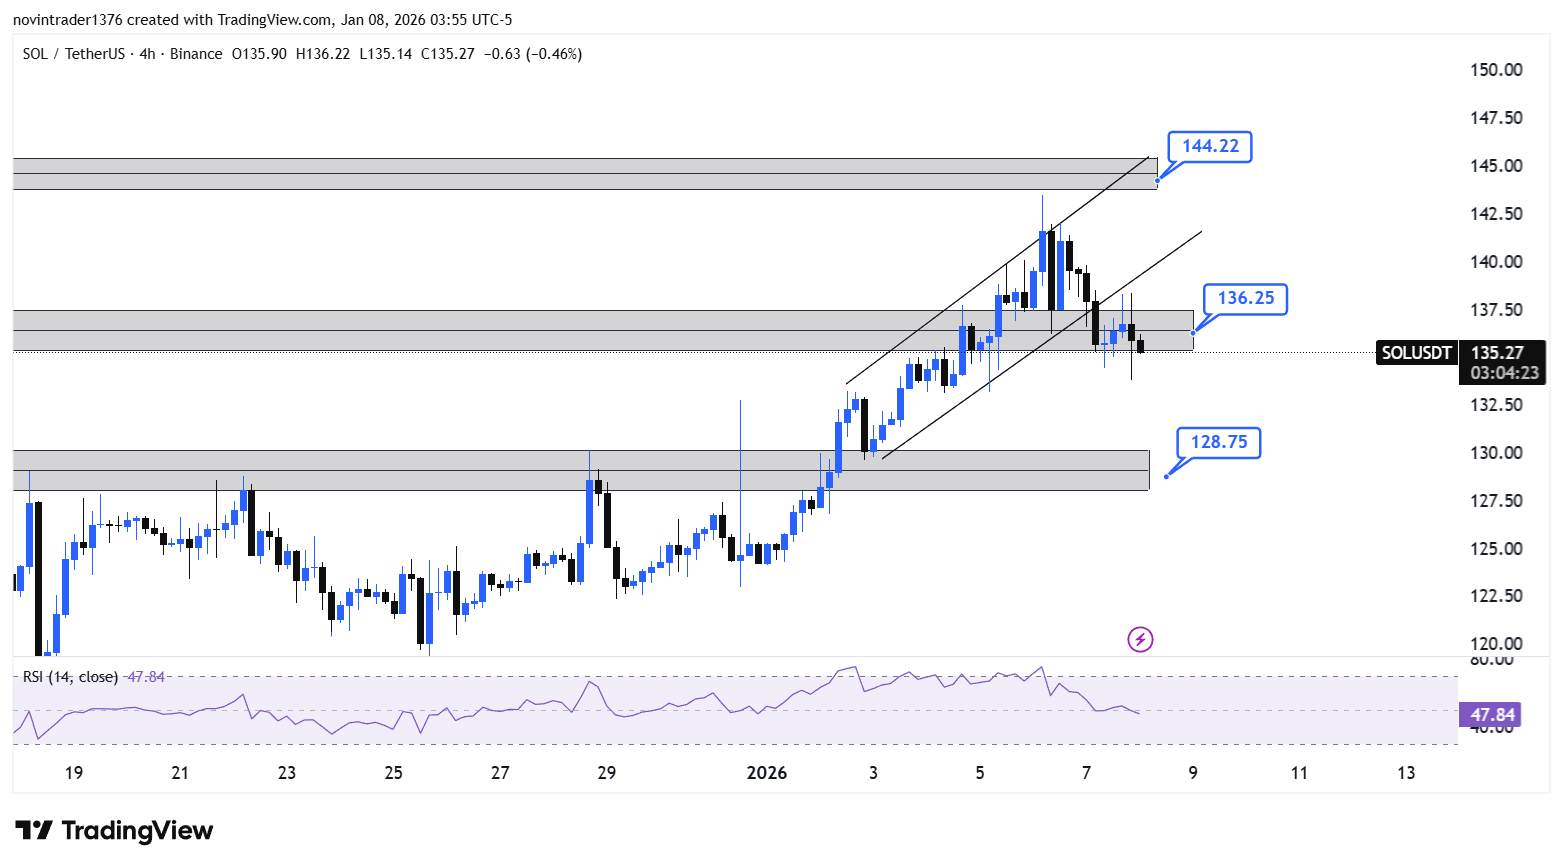Click the high value H136.22
1563x868 pixels.
(x=323, y=54)
